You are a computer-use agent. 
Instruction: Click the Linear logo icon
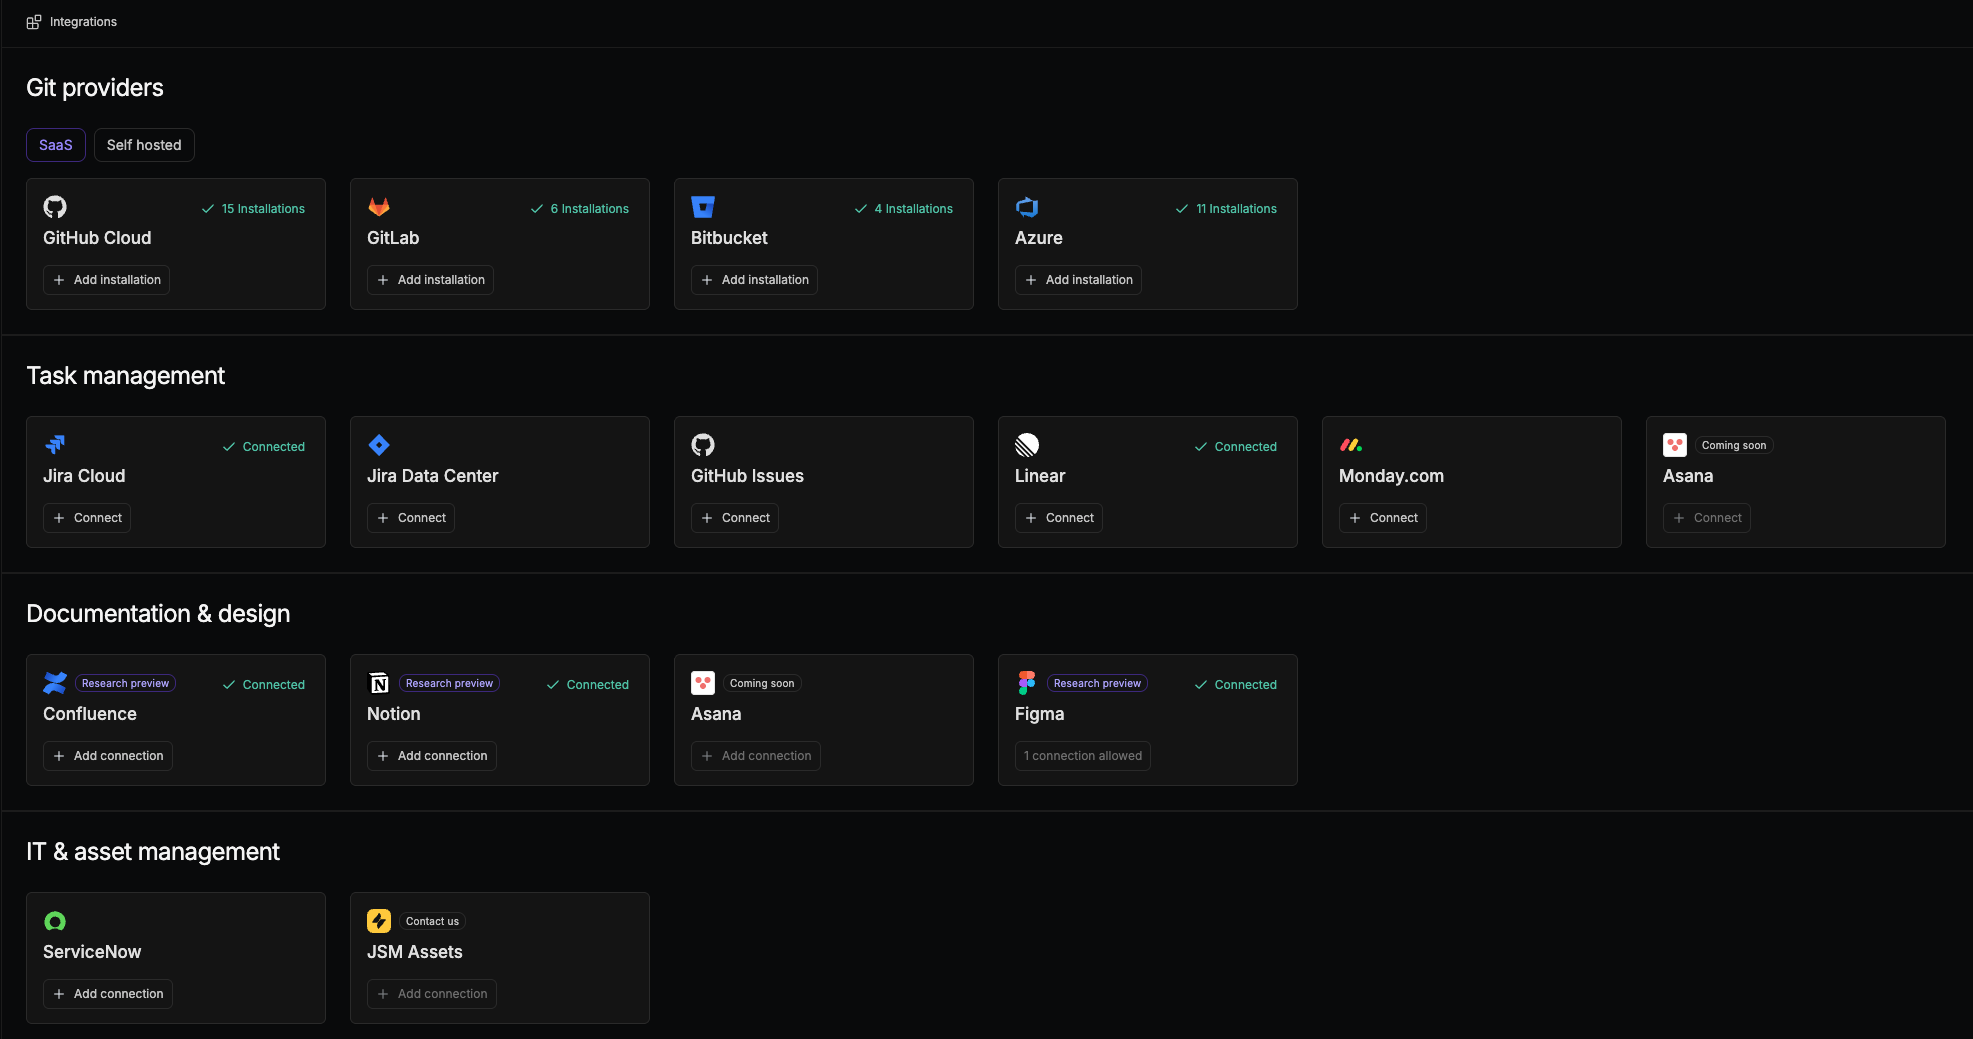(x=1027, y=445)
